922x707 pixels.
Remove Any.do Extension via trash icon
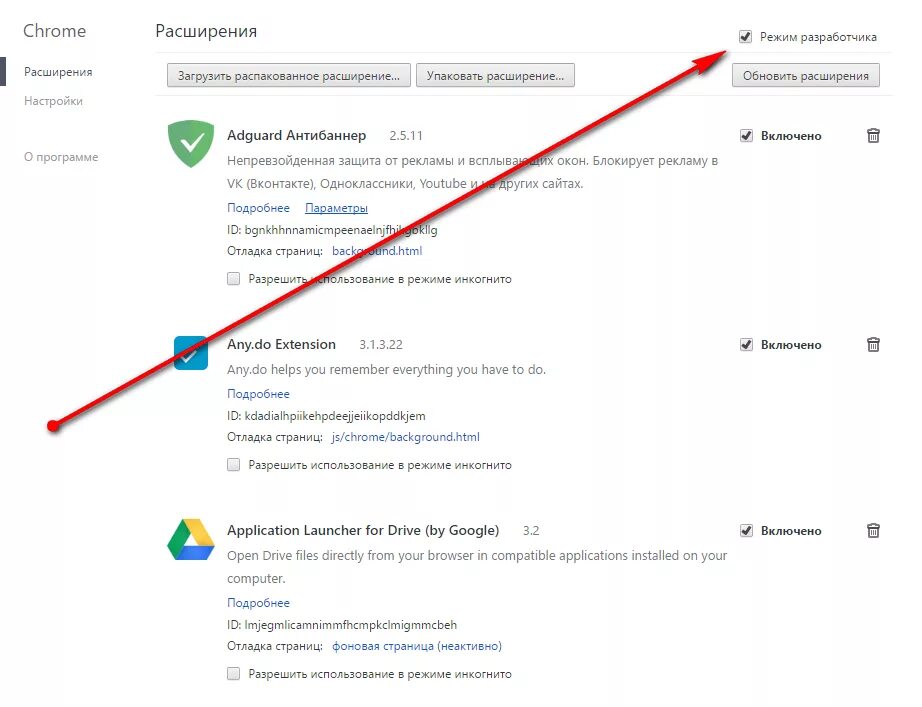873,345
